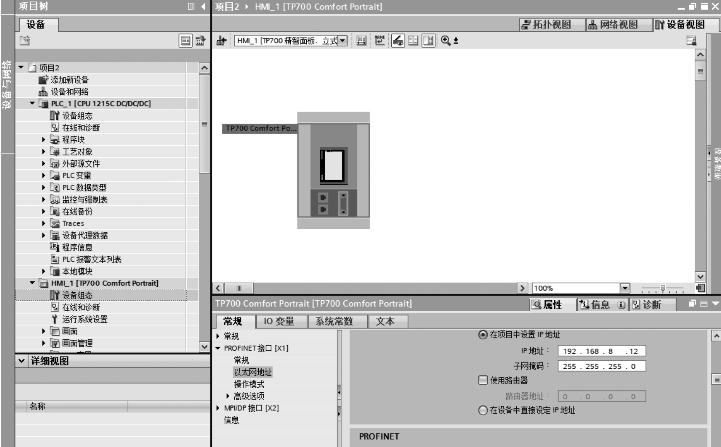This screenshot has height=447, width=721.
Task: Select 在设备中直接设定 IP 地址 radio button
Action: click(x=482, y=410)
